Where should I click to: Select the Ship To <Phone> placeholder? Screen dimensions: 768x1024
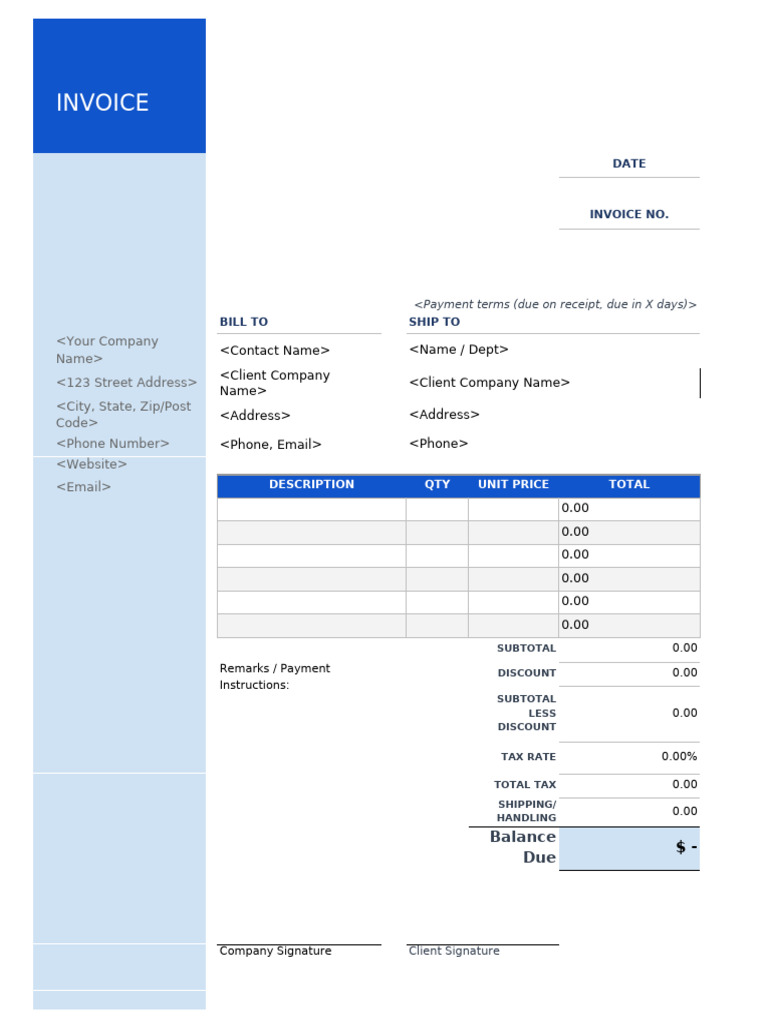pyautogui.click(x=438, y=443)
